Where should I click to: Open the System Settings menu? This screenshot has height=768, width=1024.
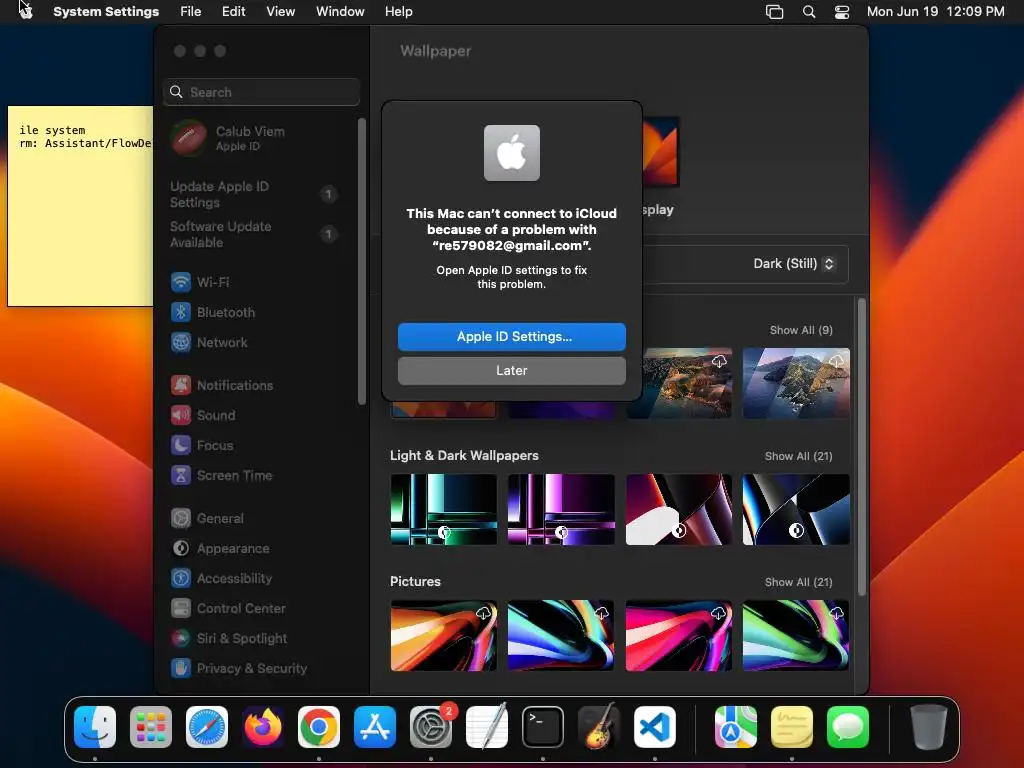[x=106, y=12]
